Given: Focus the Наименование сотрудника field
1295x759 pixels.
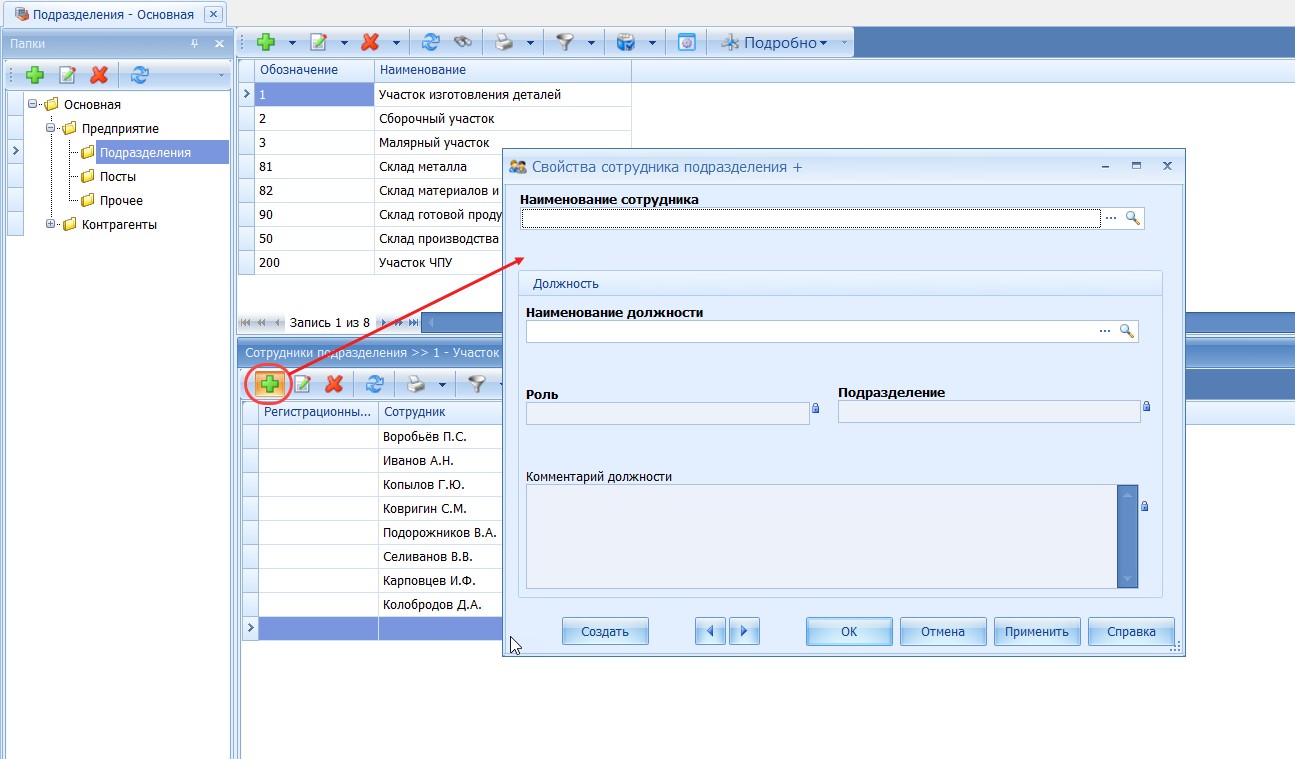Looking at the screenshot, I should coord(811,218).
